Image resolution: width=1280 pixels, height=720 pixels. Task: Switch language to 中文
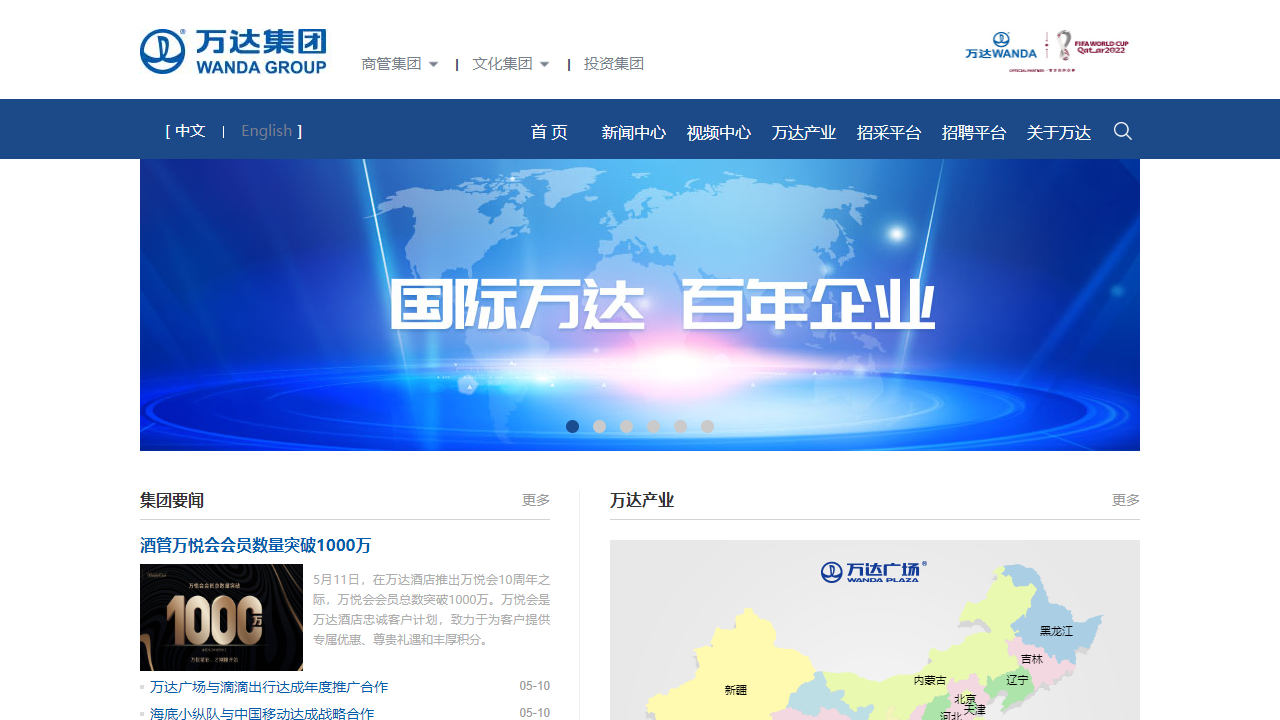tap(190, 131)
